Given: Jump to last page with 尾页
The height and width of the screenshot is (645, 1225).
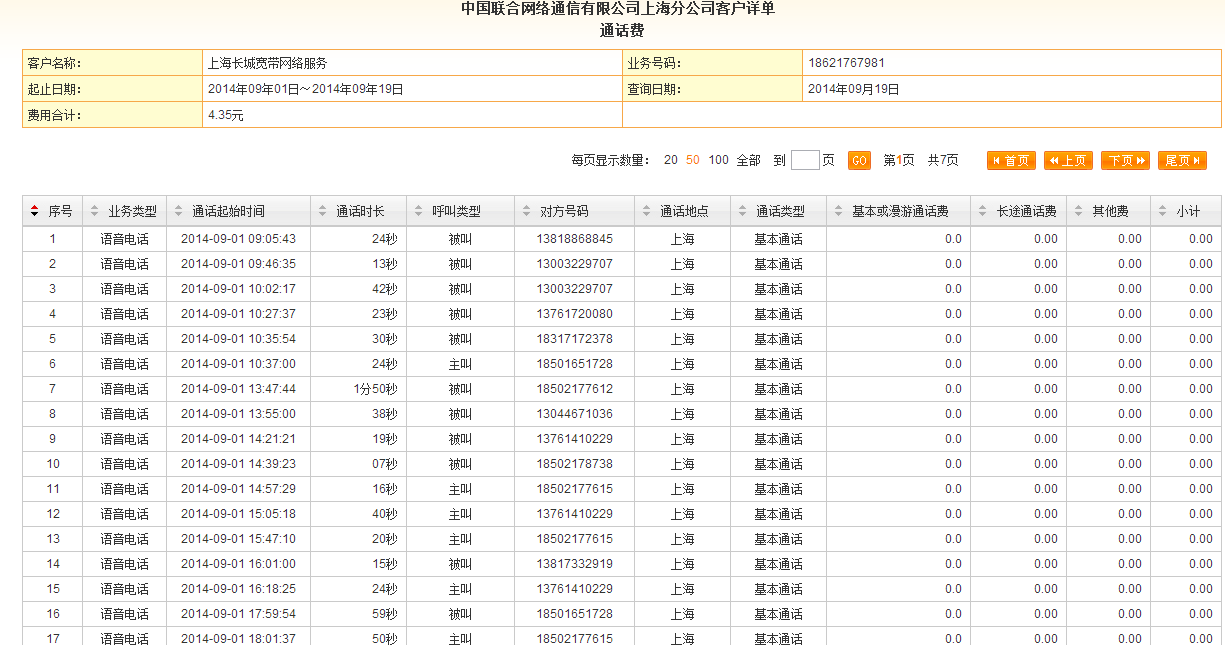Looking at the screenshot, I should pyautogui.click(x=1182, y=161).
